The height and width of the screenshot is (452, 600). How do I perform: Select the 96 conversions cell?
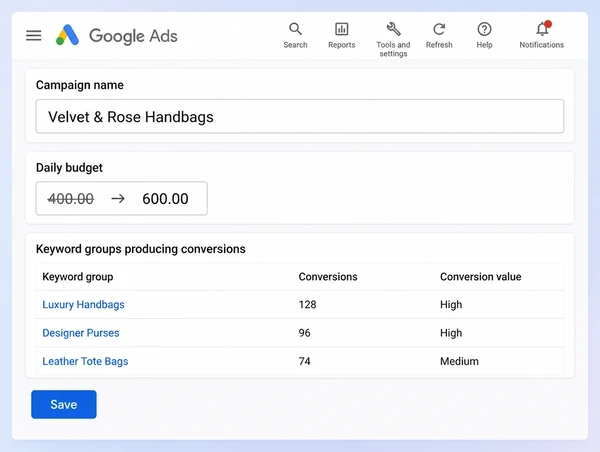coord(305,333)
